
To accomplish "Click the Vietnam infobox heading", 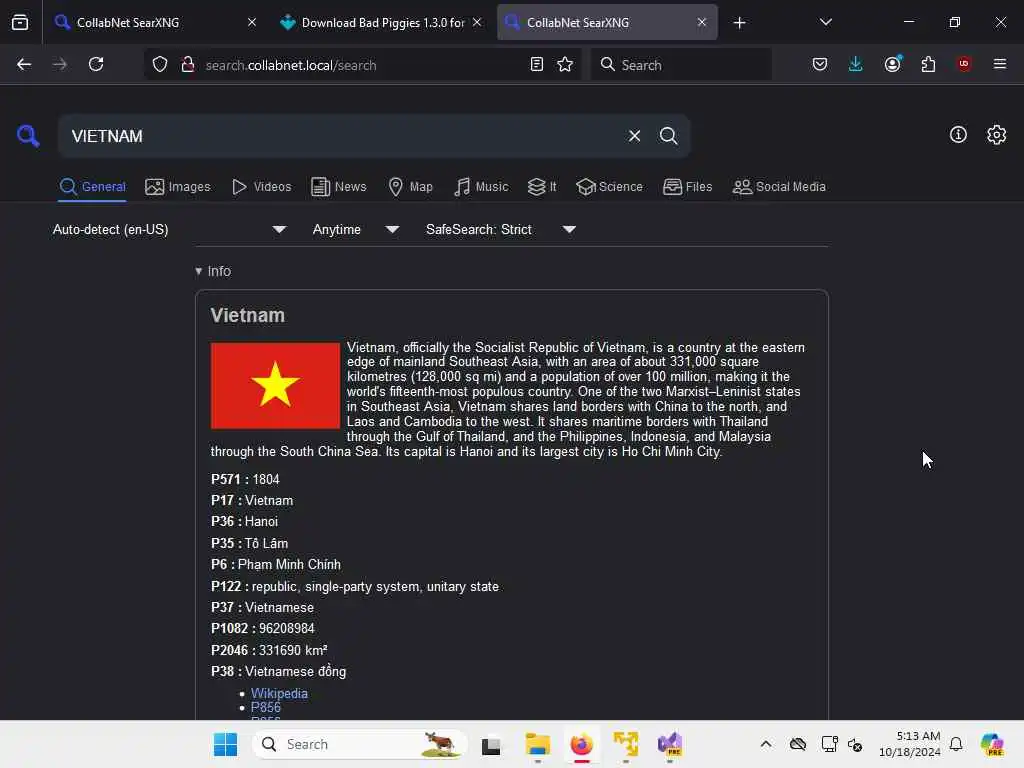I will click(x=248, y=315).
